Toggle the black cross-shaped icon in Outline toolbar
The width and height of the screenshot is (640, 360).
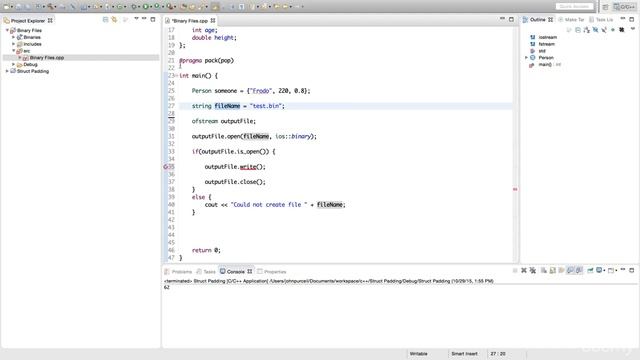click(622, 30)
